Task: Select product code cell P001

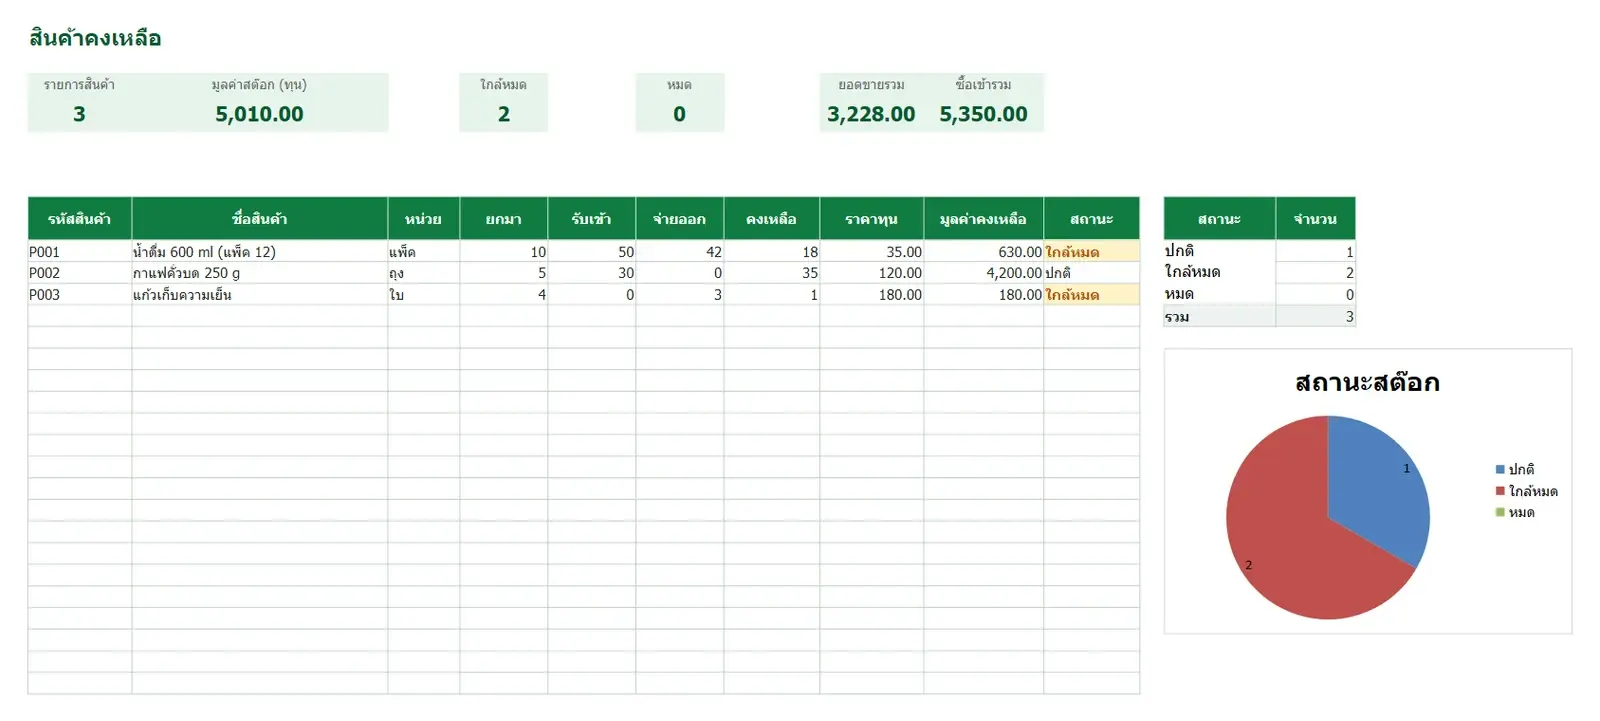Action: pyautogui.click(x=80, y=252)
